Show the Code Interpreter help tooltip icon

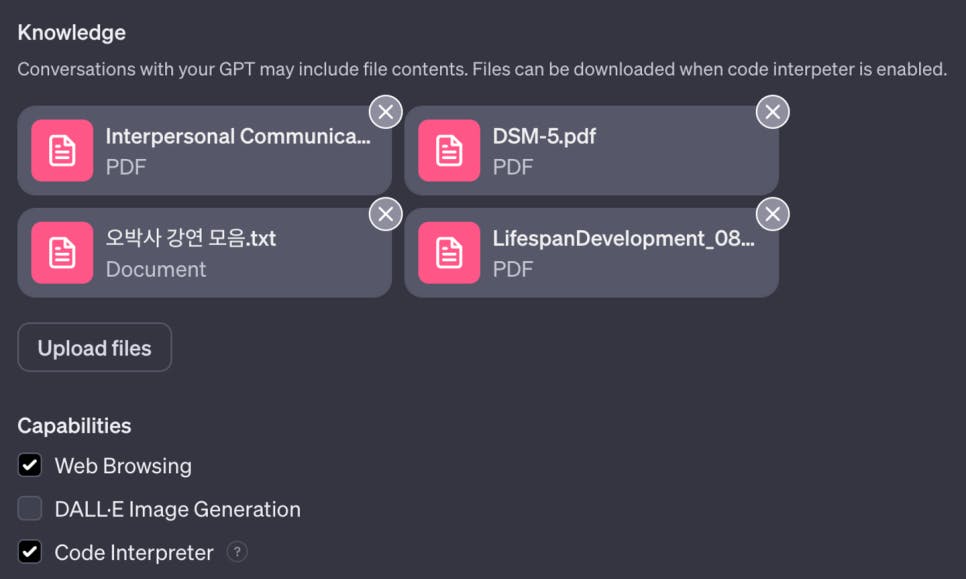coord(237,552)
